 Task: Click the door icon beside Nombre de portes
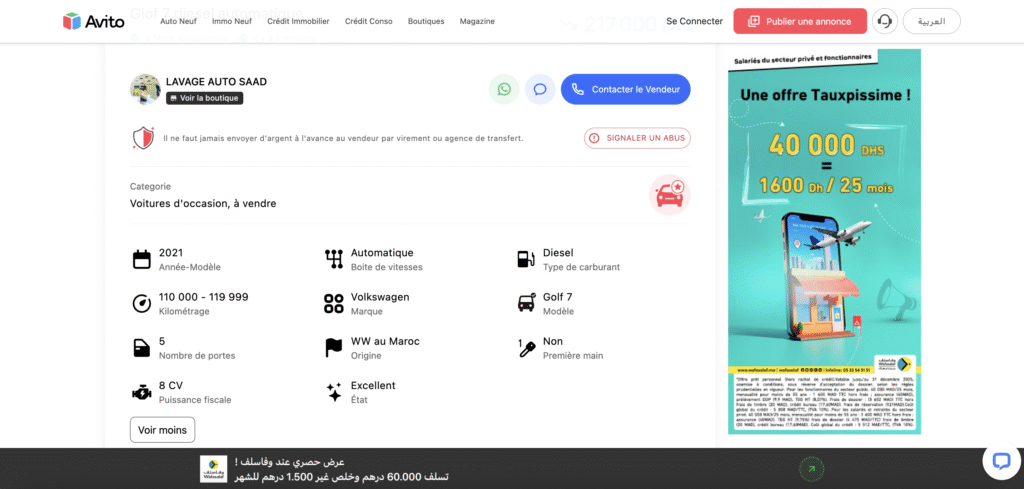(x=142, y=348)
